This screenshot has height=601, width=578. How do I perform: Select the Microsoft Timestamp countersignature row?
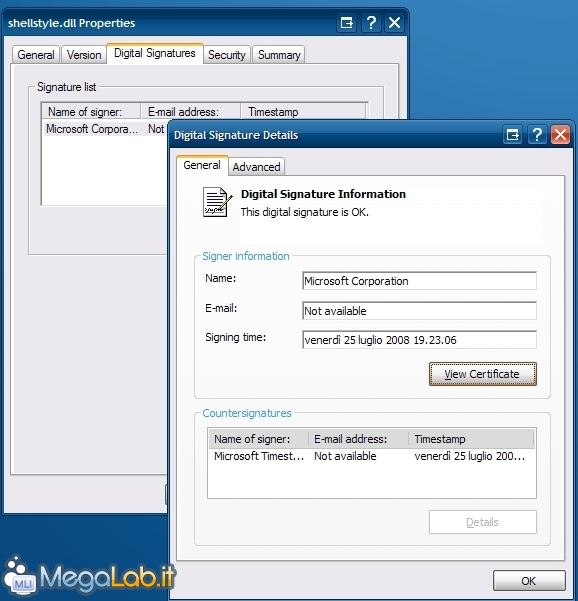pos(371,456)
